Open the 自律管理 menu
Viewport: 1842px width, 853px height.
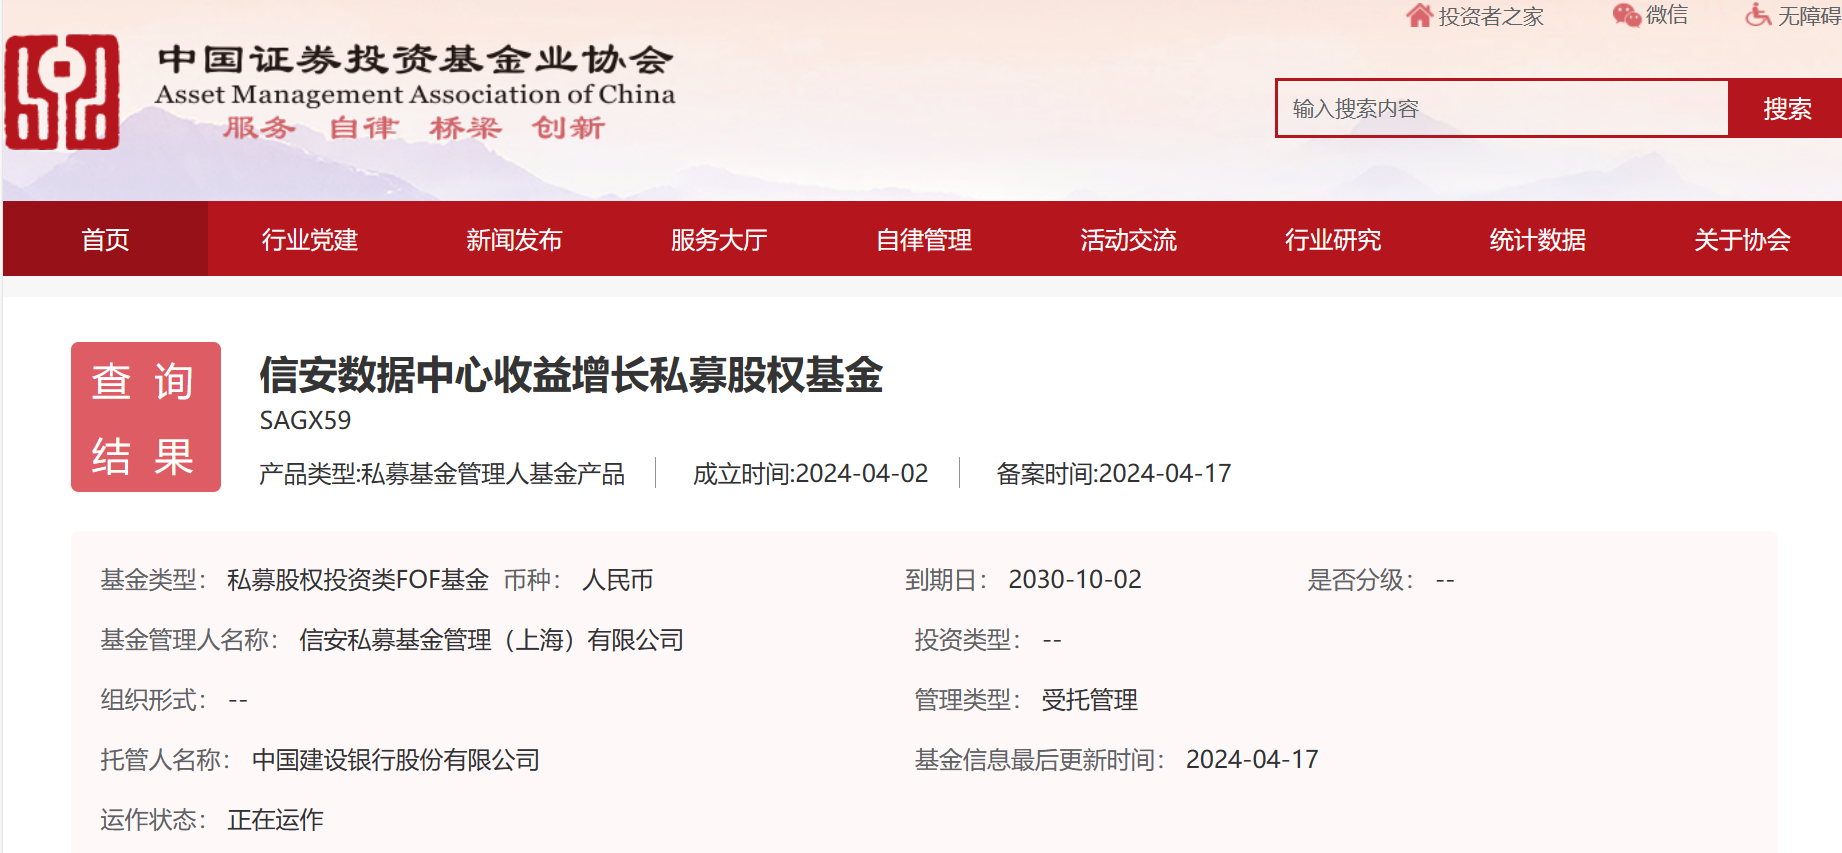(924, 239)
